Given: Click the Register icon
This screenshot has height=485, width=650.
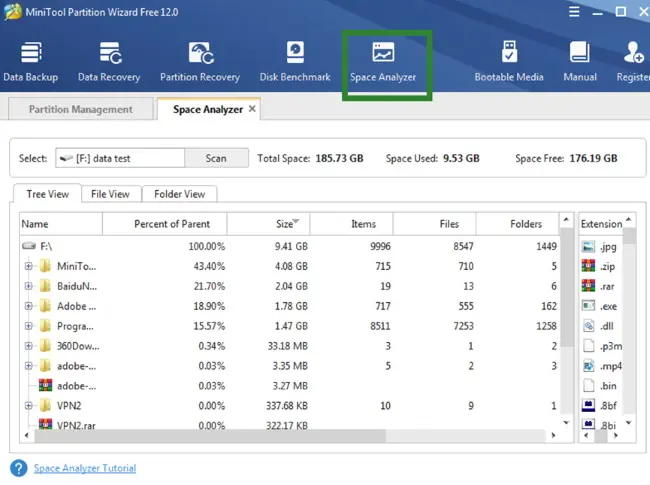Looking at the screenshot, I should tap(633, 61).
